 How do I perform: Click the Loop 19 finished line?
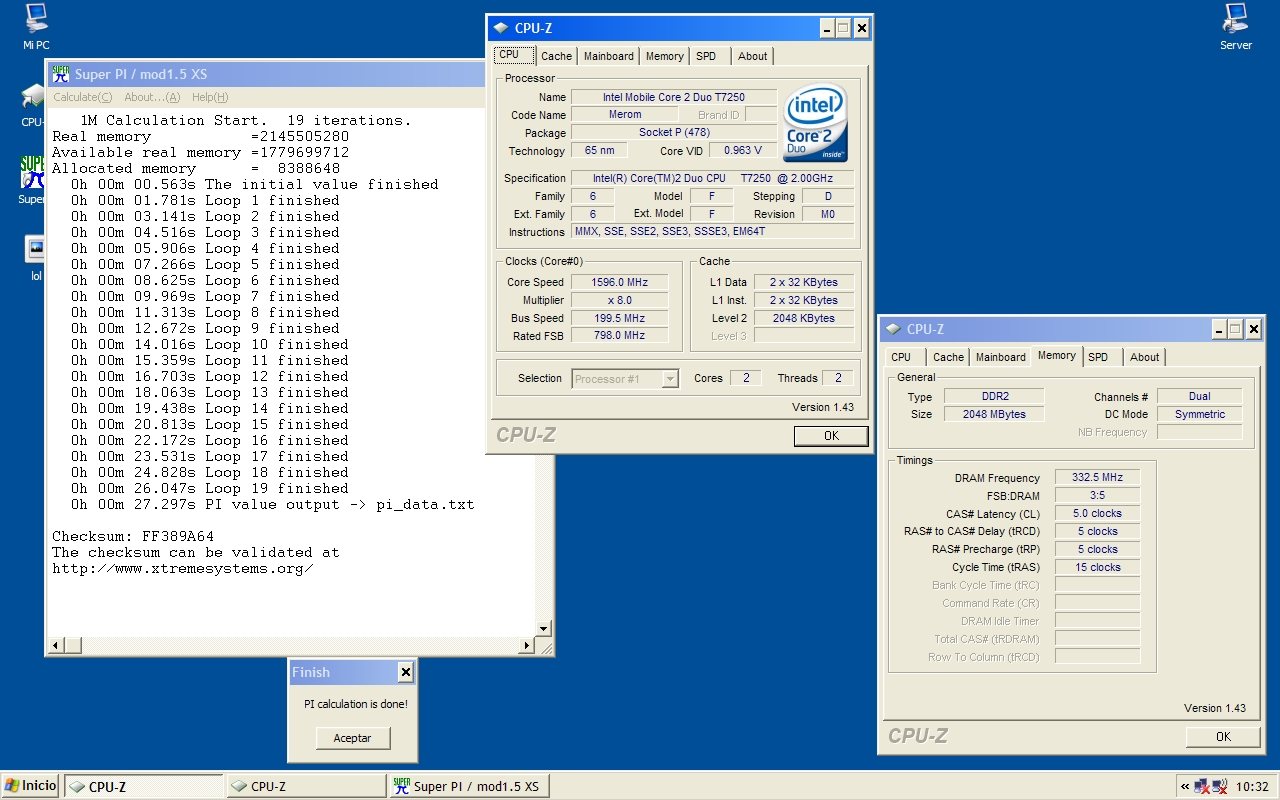[x=210, y=488]
